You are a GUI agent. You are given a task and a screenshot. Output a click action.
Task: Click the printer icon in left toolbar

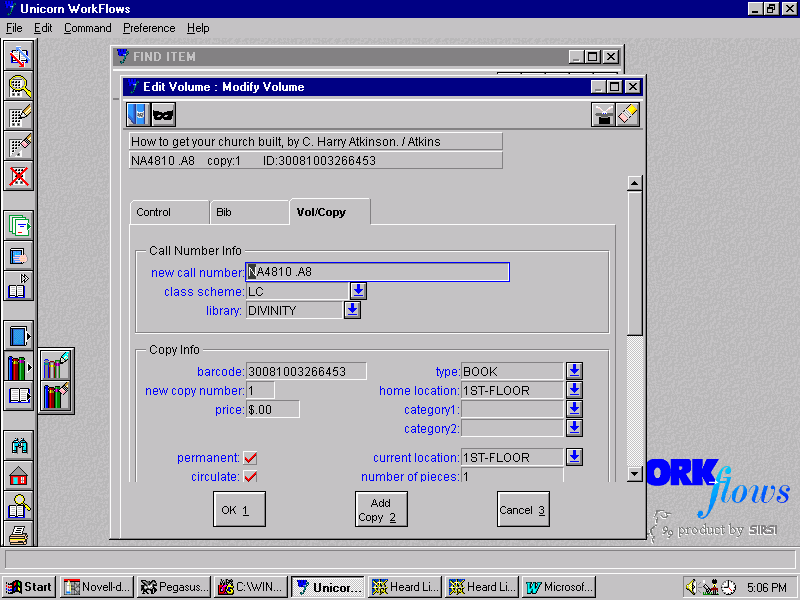tap(19, 534)
